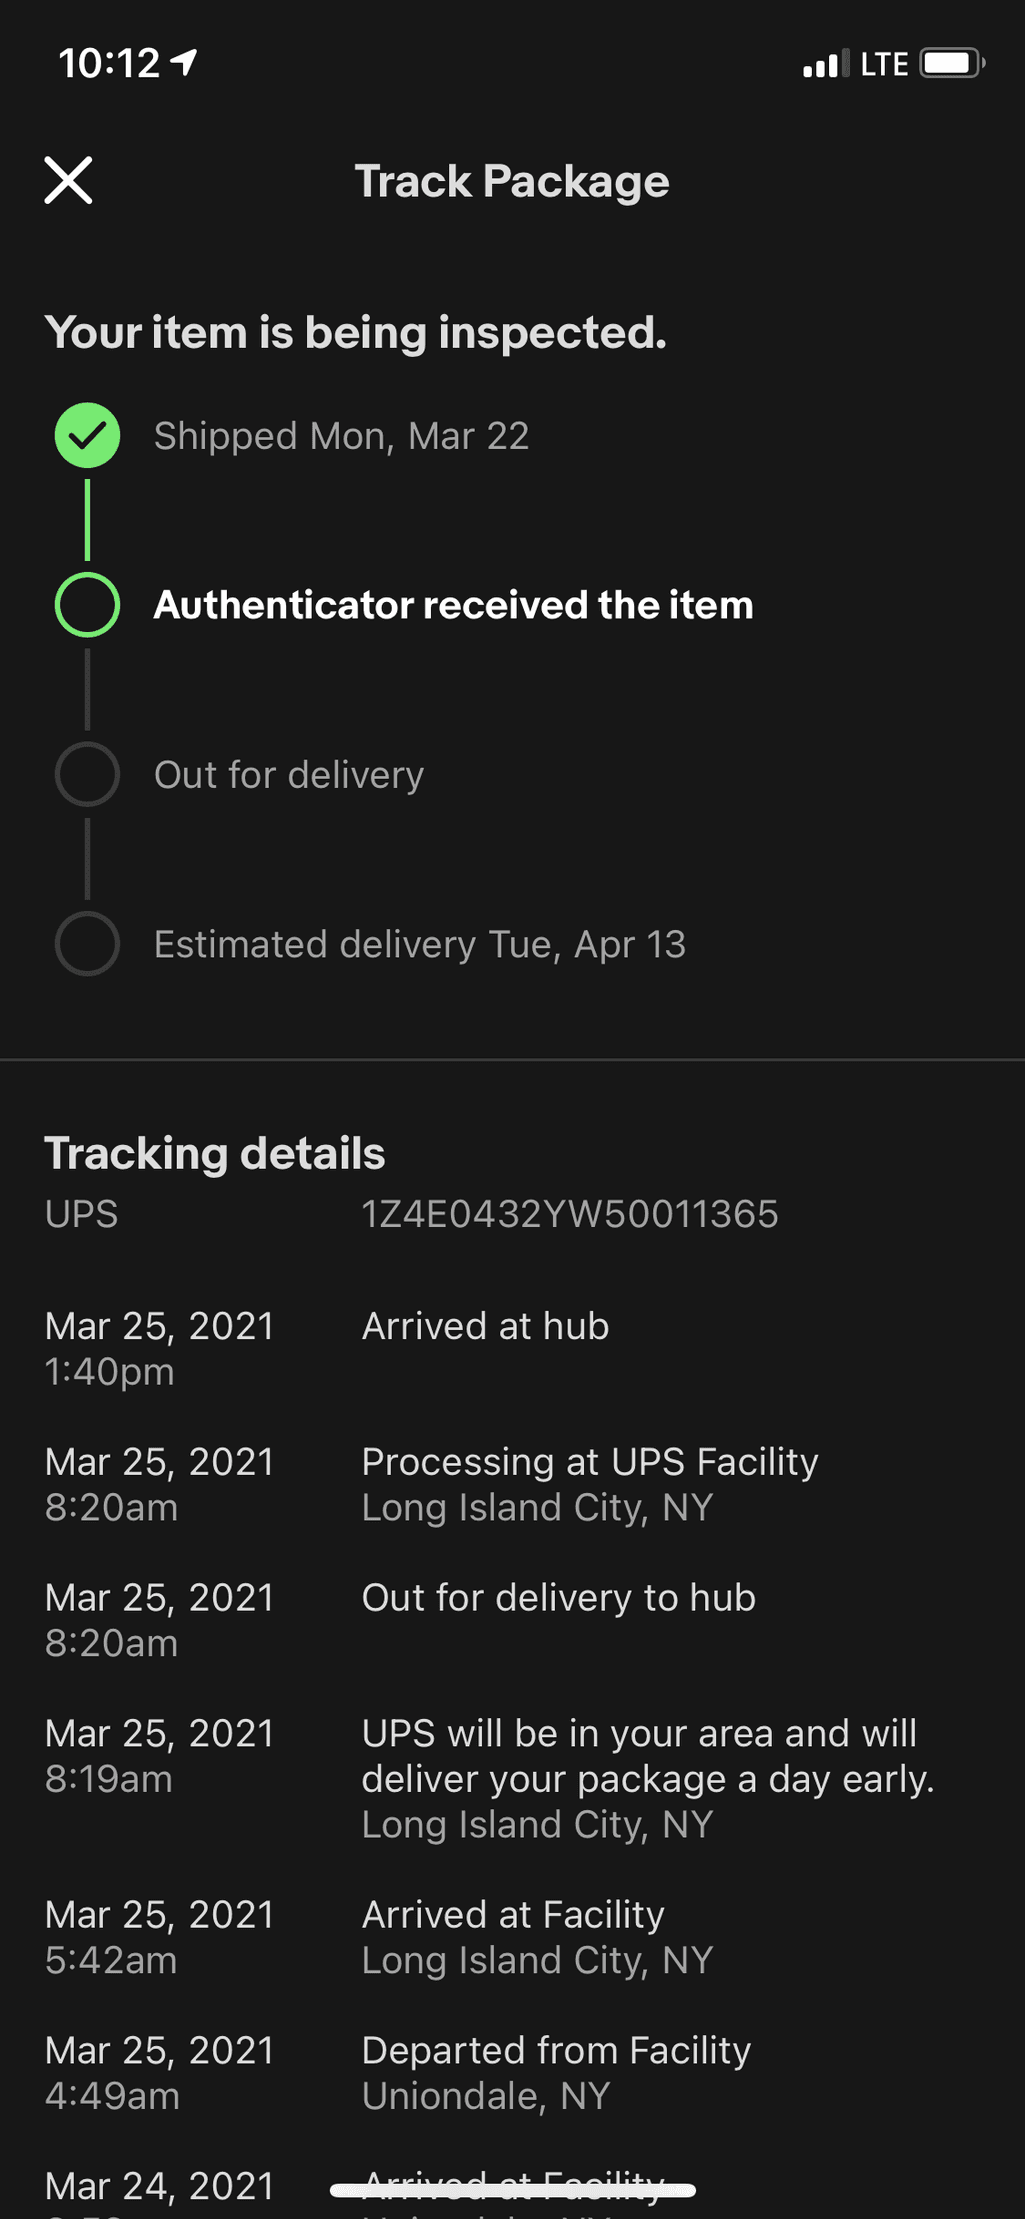Tap the Shipped Mon, Mar 22 step text
1025x2219 pixels.
341,436
